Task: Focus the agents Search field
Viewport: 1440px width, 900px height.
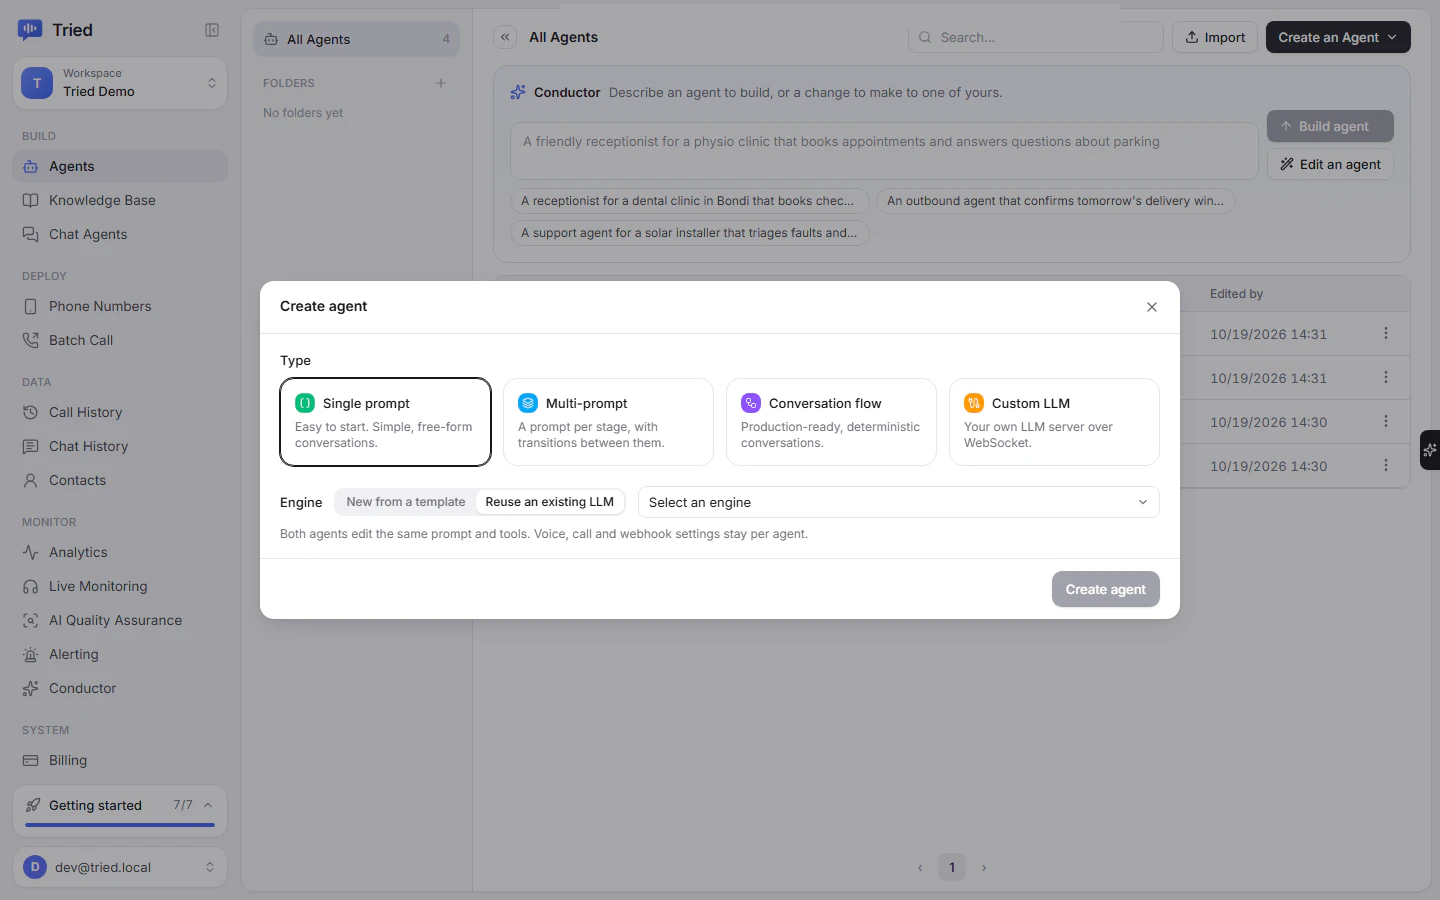Action: pos(1036,37)
